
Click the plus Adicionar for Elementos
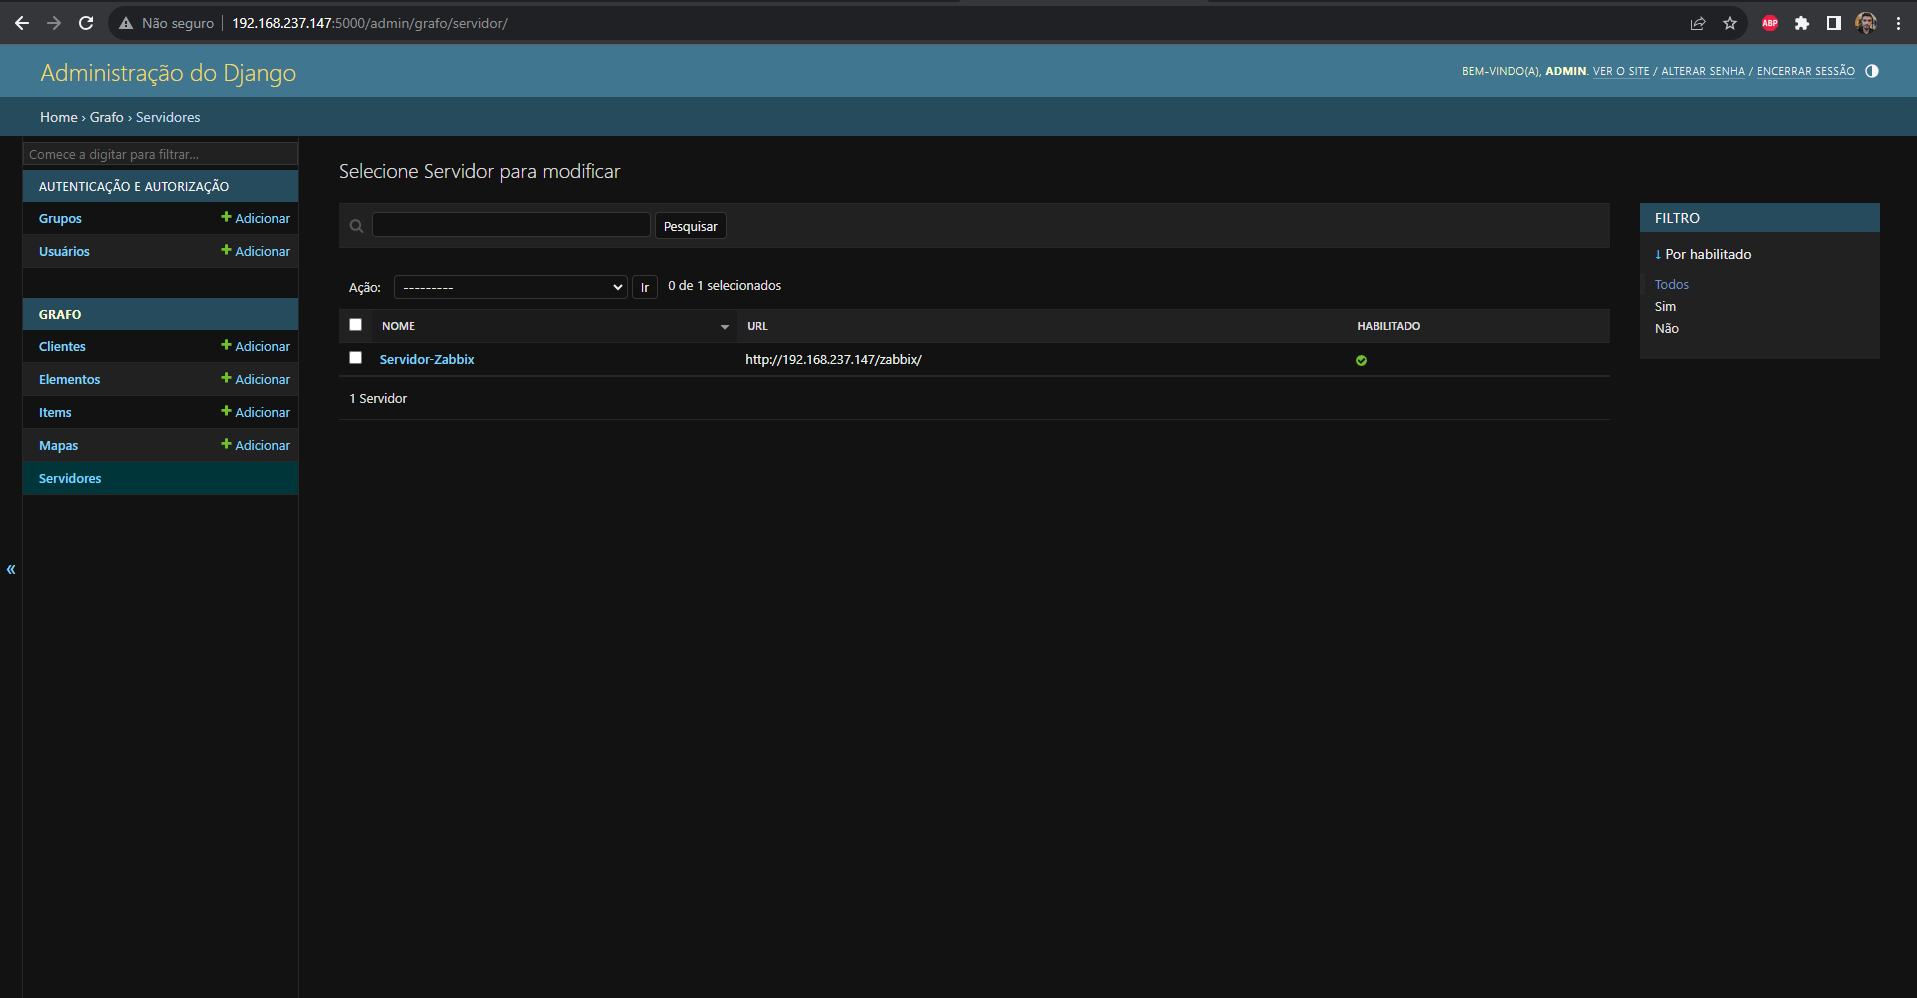(256, 379)
